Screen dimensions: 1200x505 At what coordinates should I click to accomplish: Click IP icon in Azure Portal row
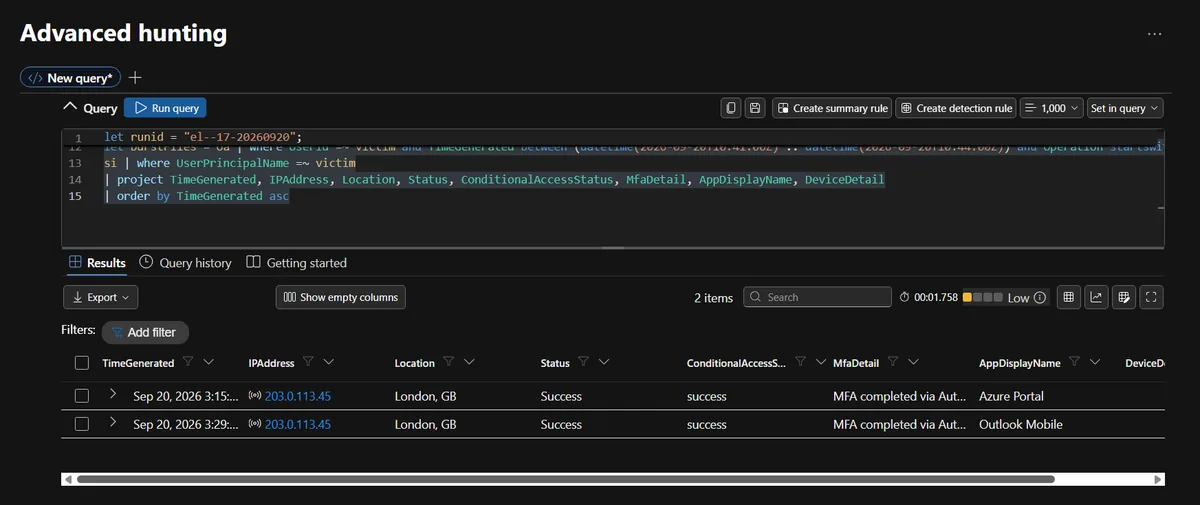(x=255, y=396)
